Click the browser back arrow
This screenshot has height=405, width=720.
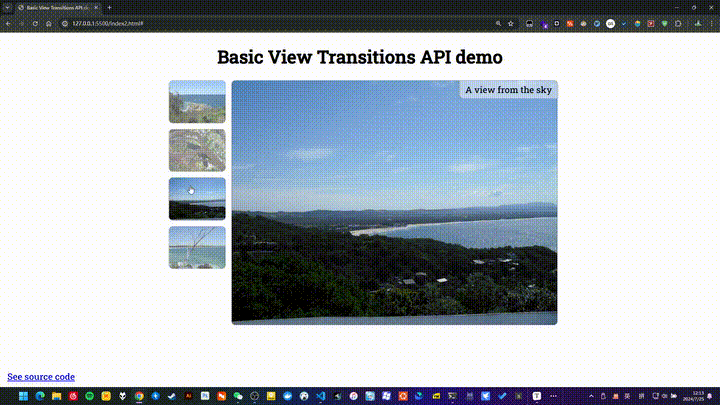tap(8, 23)
